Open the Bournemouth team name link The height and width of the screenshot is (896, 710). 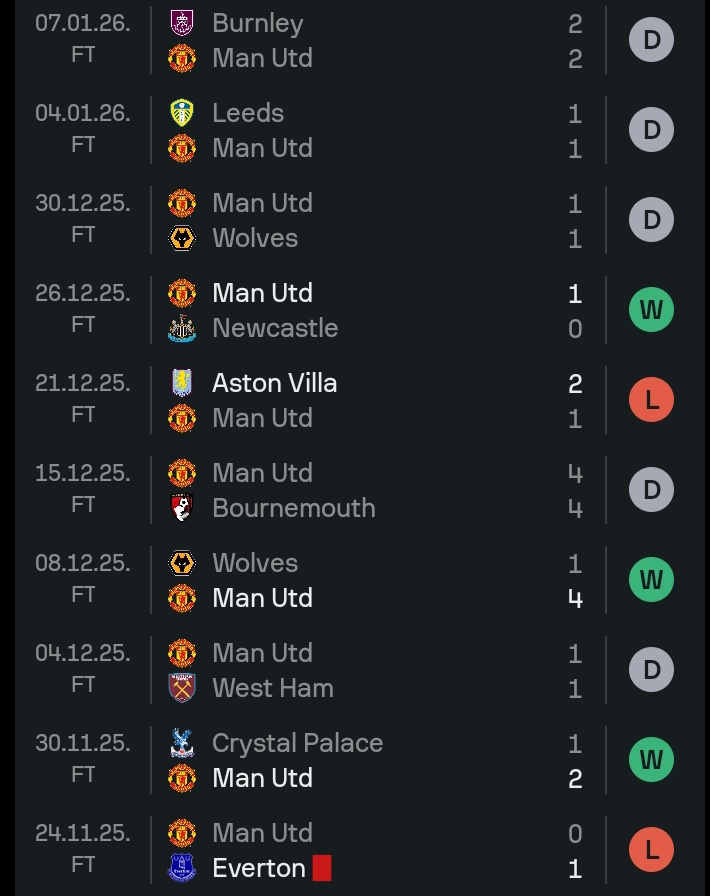(x=294, y=508)
